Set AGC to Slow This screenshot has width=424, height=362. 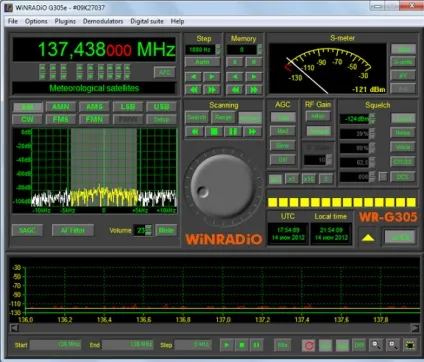(283, 146)
